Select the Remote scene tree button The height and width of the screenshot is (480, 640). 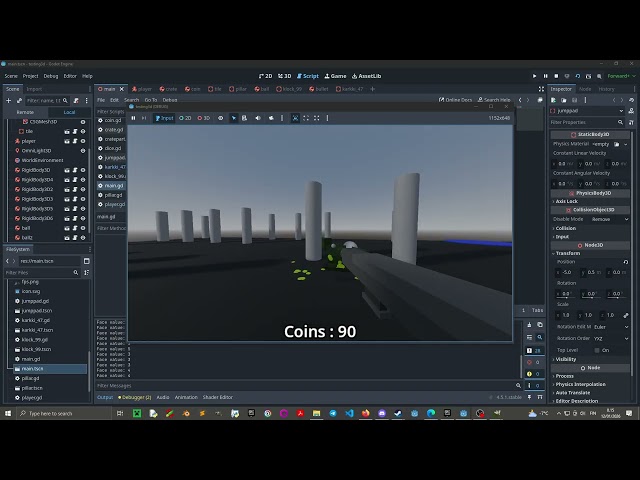click(25, 112)
